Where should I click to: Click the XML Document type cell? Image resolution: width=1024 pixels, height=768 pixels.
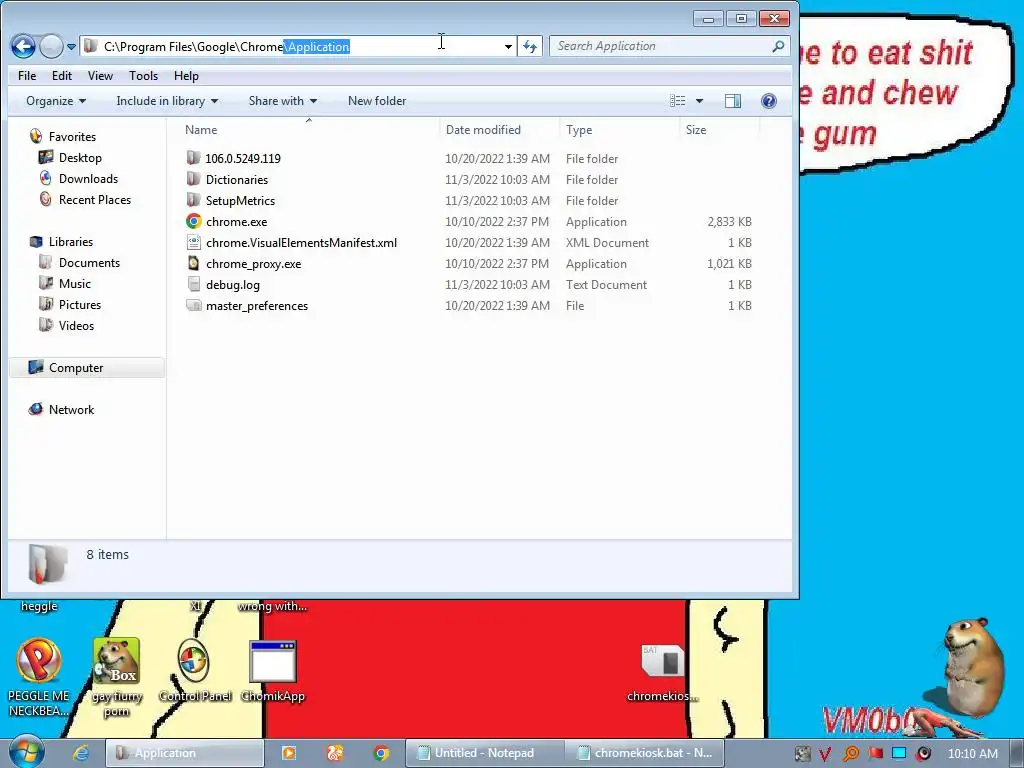[x=607, y=242]
